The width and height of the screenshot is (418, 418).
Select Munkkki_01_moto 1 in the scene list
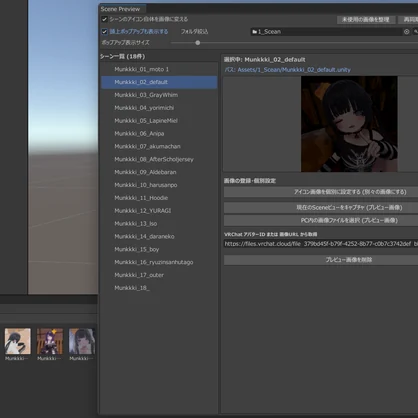coord(159,69)
